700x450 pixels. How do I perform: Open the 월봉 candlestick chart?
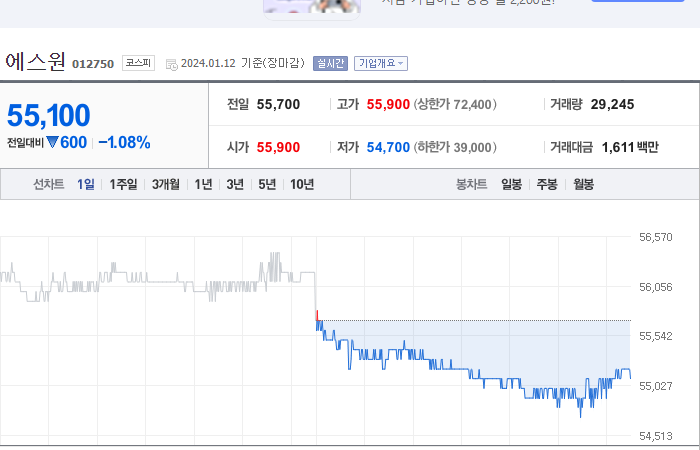pyautogui.click(x=583, y=184)
